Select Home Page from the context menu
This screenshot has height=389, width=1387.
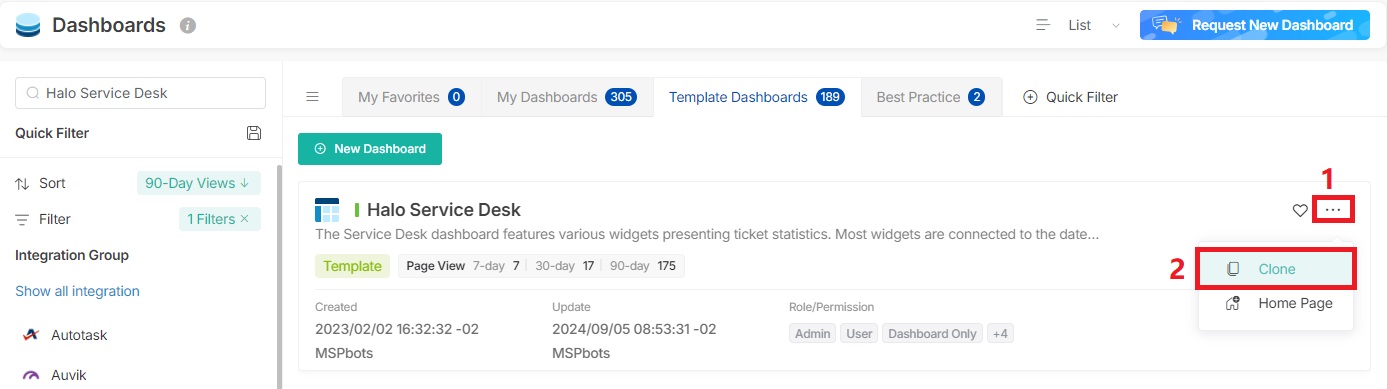click(1275, 303)
